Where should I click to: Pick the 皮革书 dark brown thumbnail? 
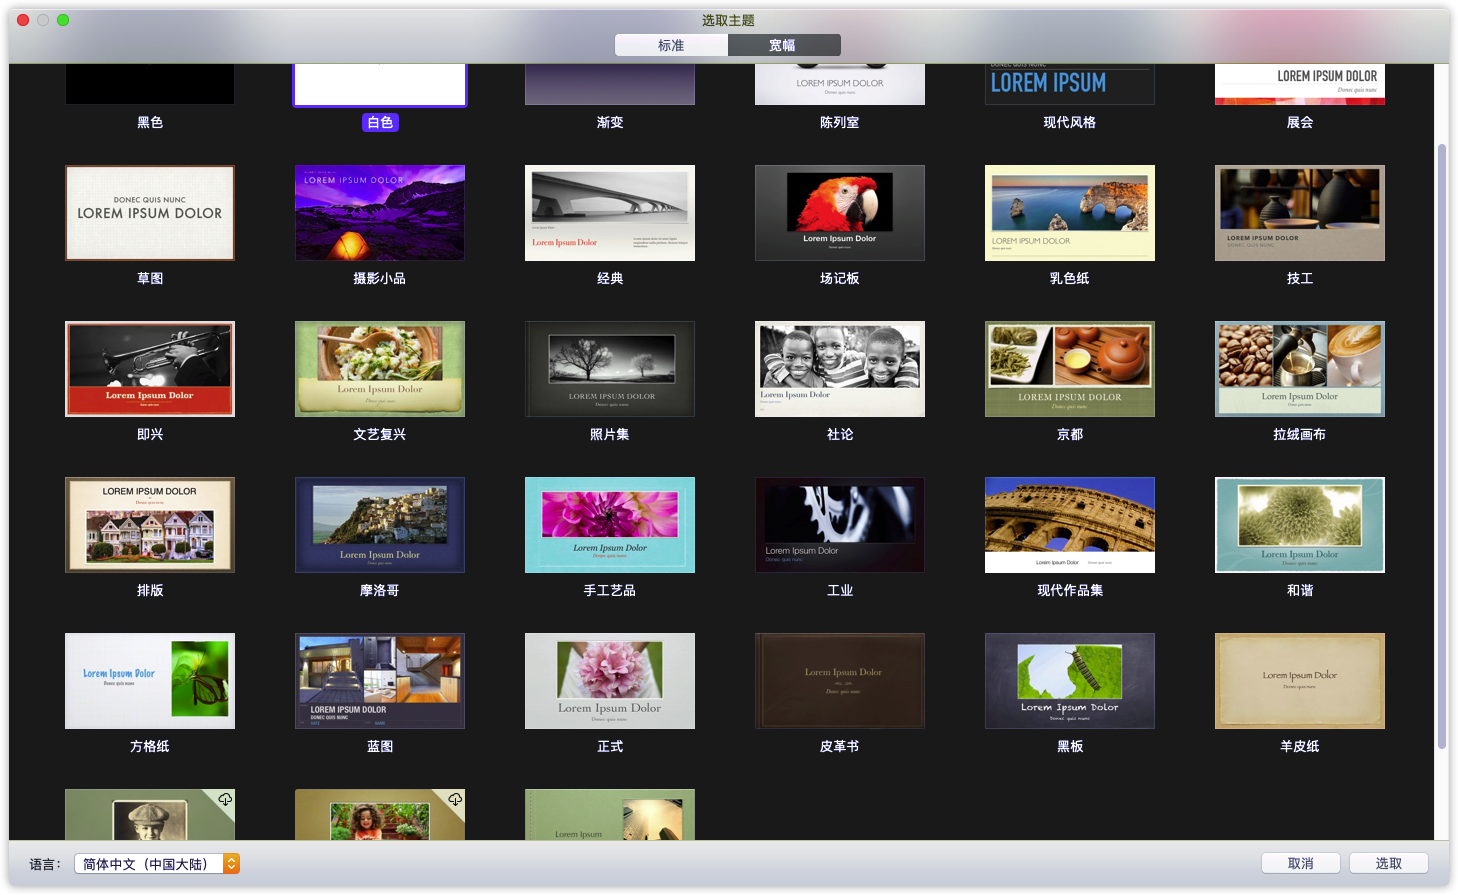[840, 681]
